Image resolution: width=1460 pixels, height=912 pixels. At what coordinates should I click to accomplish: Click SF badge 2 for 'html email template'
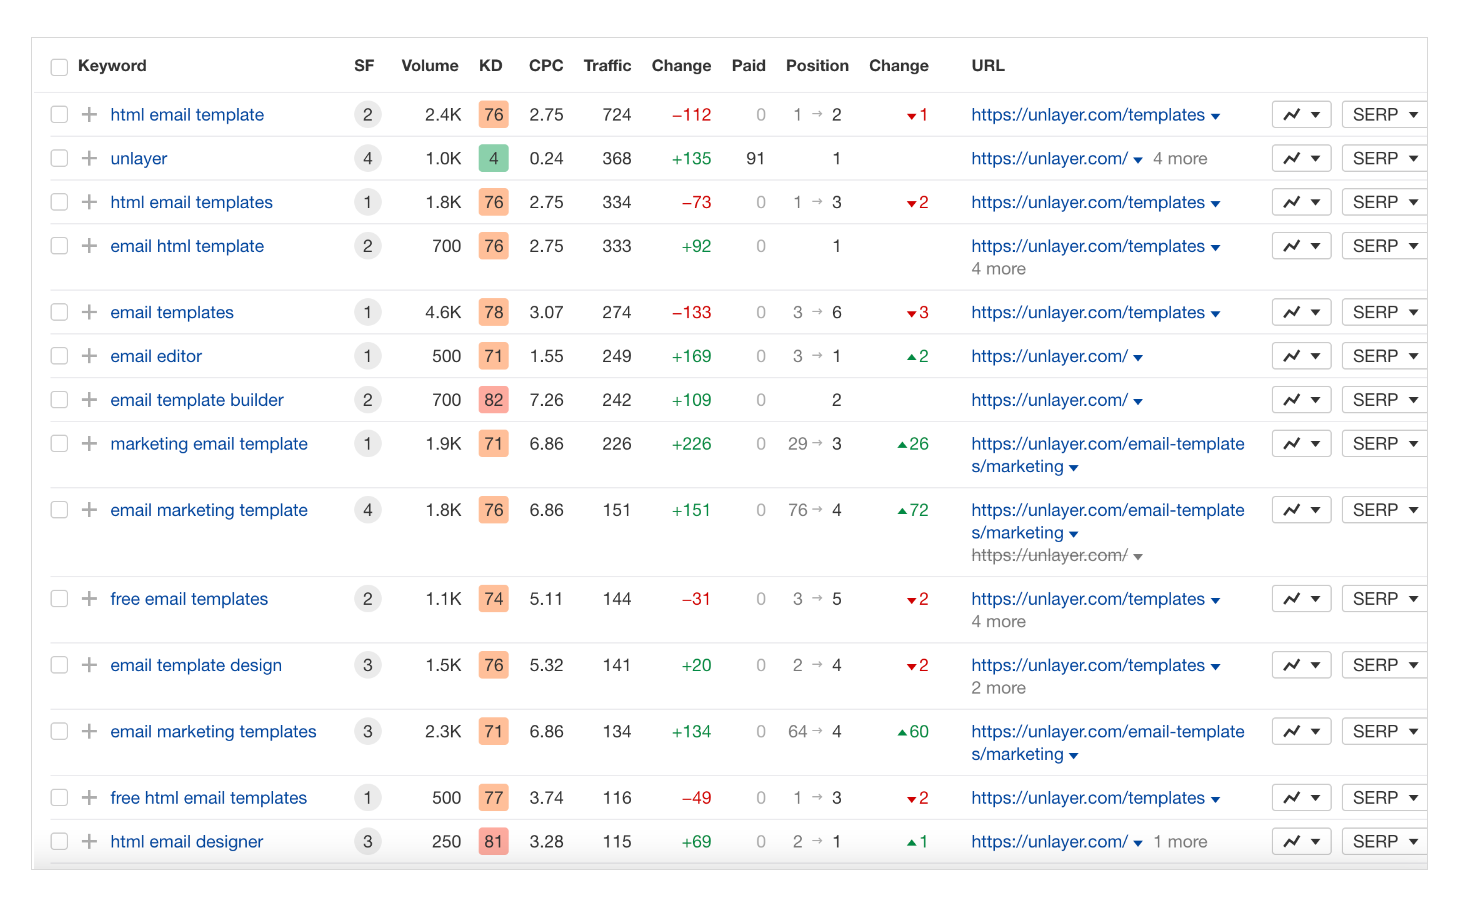368,115
